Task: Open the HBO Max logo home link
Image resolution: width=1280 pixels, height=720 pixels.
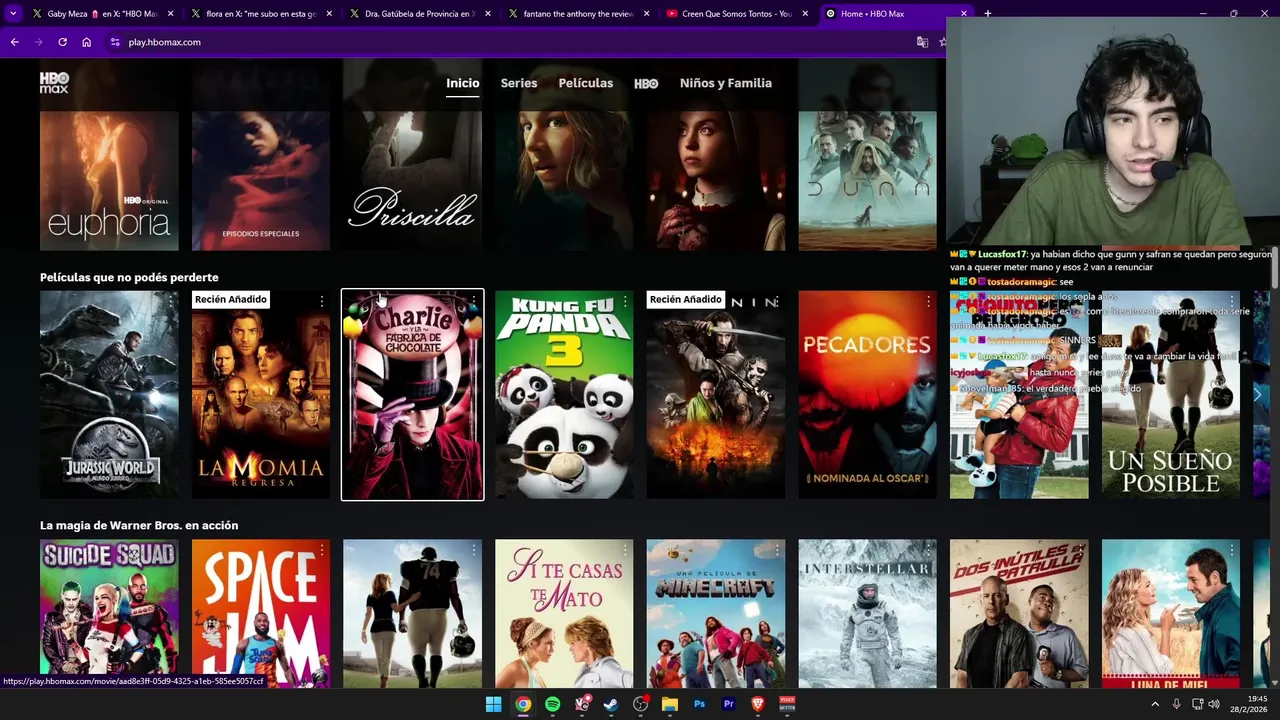Action: 54,83
